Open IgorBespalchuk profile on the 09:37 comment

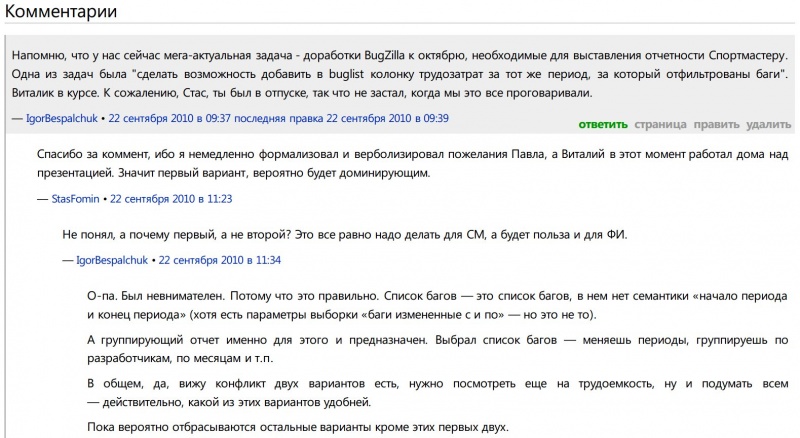click(62, 118)
